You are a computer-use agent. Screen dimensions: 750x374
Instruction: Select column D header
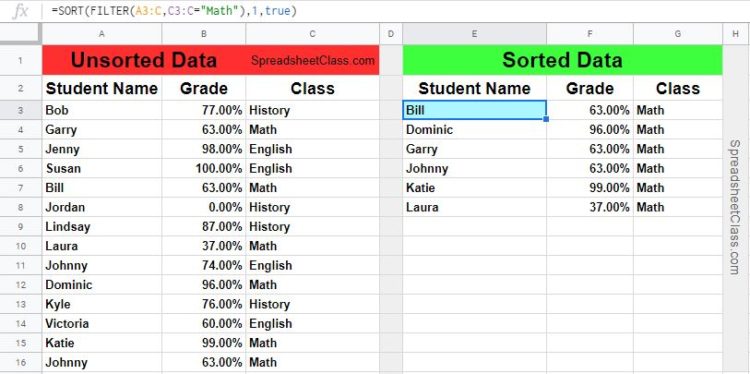pos(391,33)
